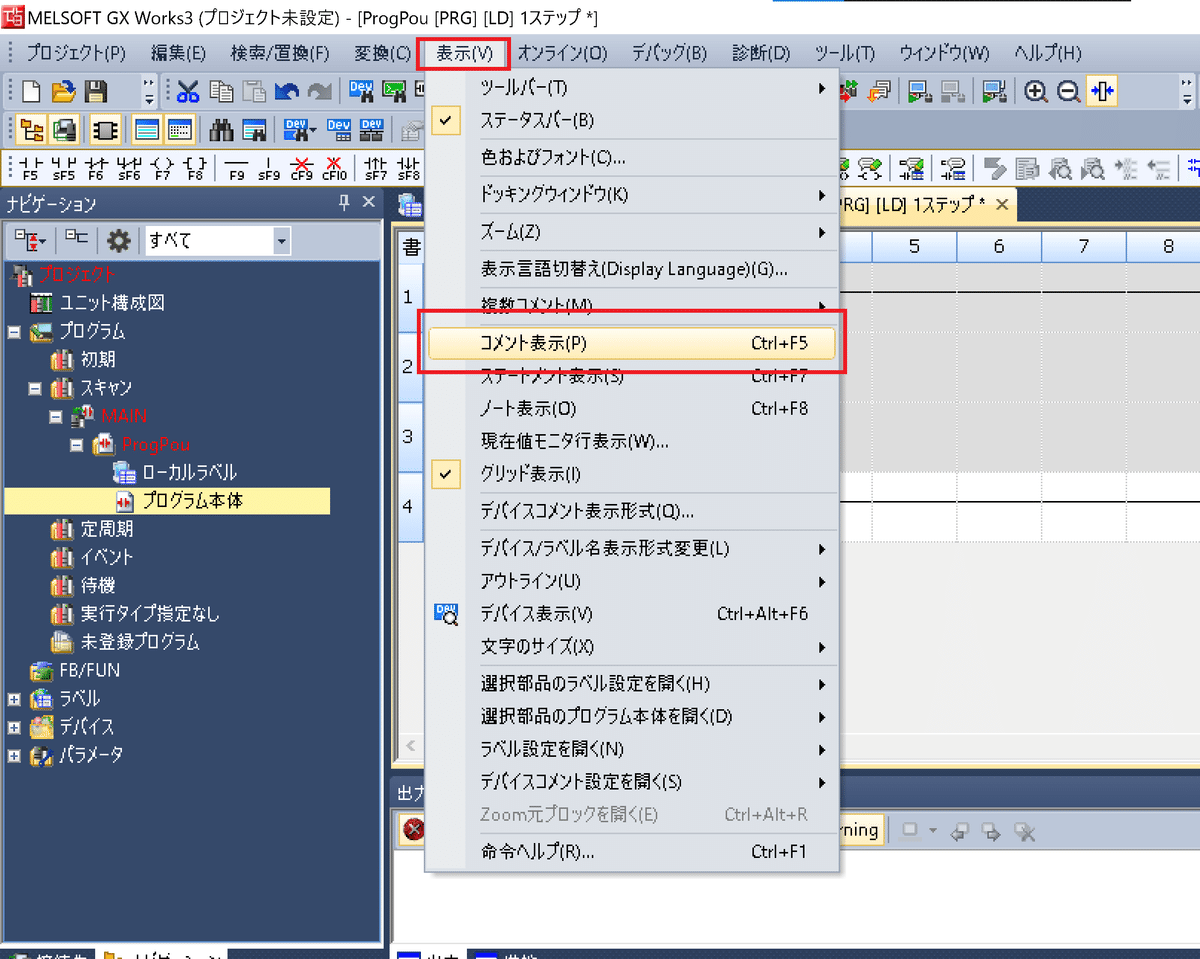Viewport: 1200px width, 959px height.
Task: Save the project with floppy icon
Action: (x=96, y=92)
